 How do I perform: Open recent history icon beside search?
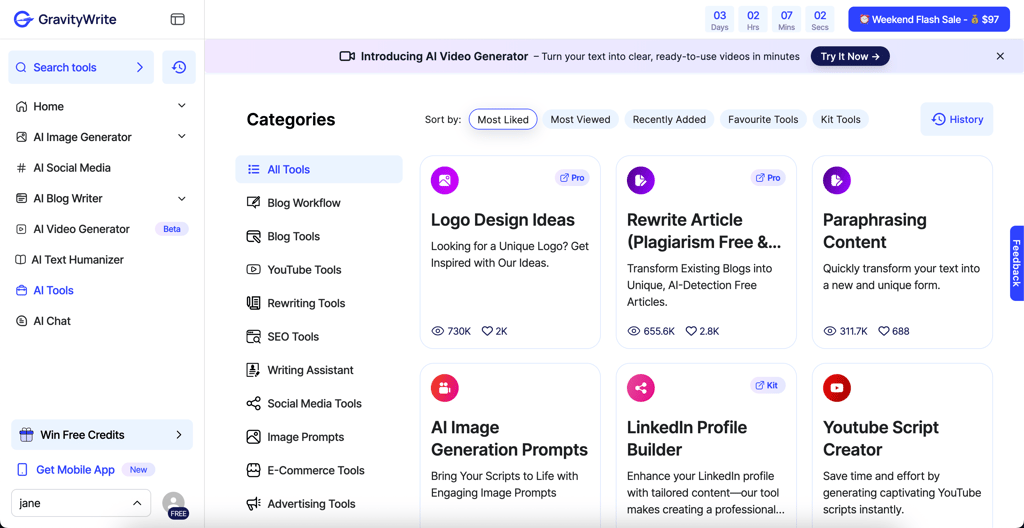(x=179, y=67)
